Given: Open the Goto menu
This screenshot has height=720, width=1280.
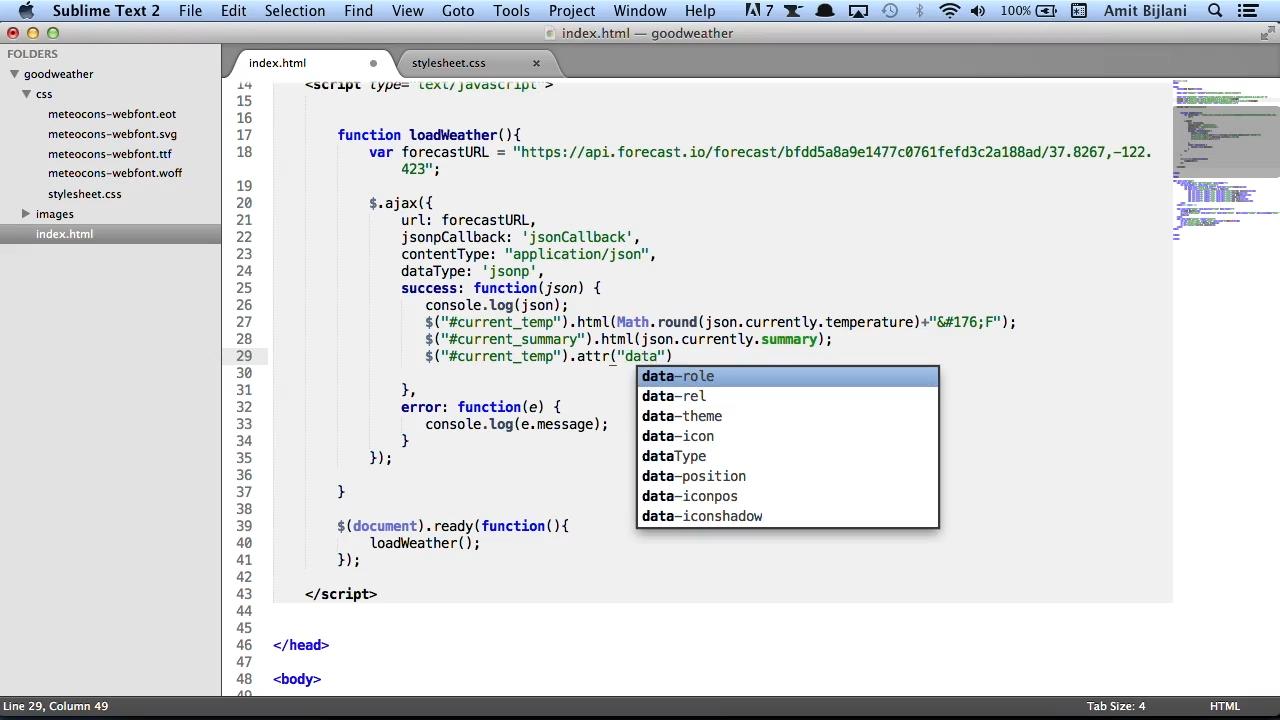Looking at the screenshot, I should click(x=458, y=11).
